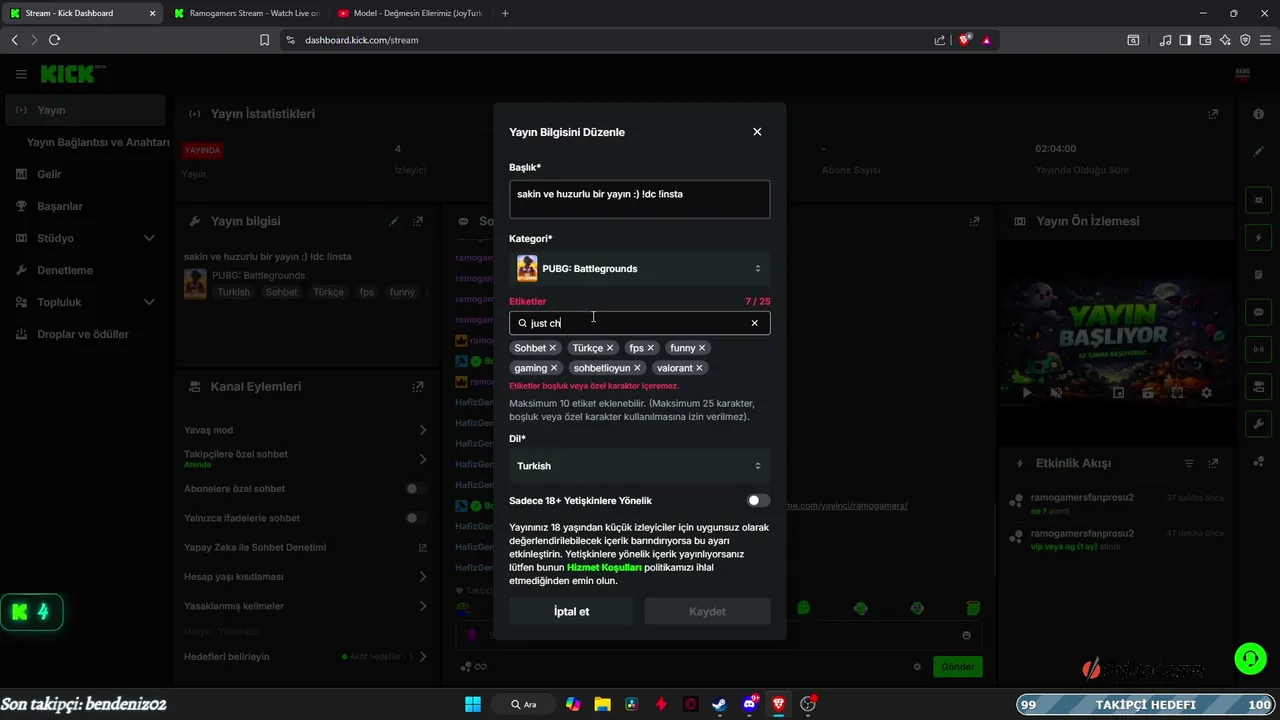Click into the Başlık title field

click(x=639, y=199)
